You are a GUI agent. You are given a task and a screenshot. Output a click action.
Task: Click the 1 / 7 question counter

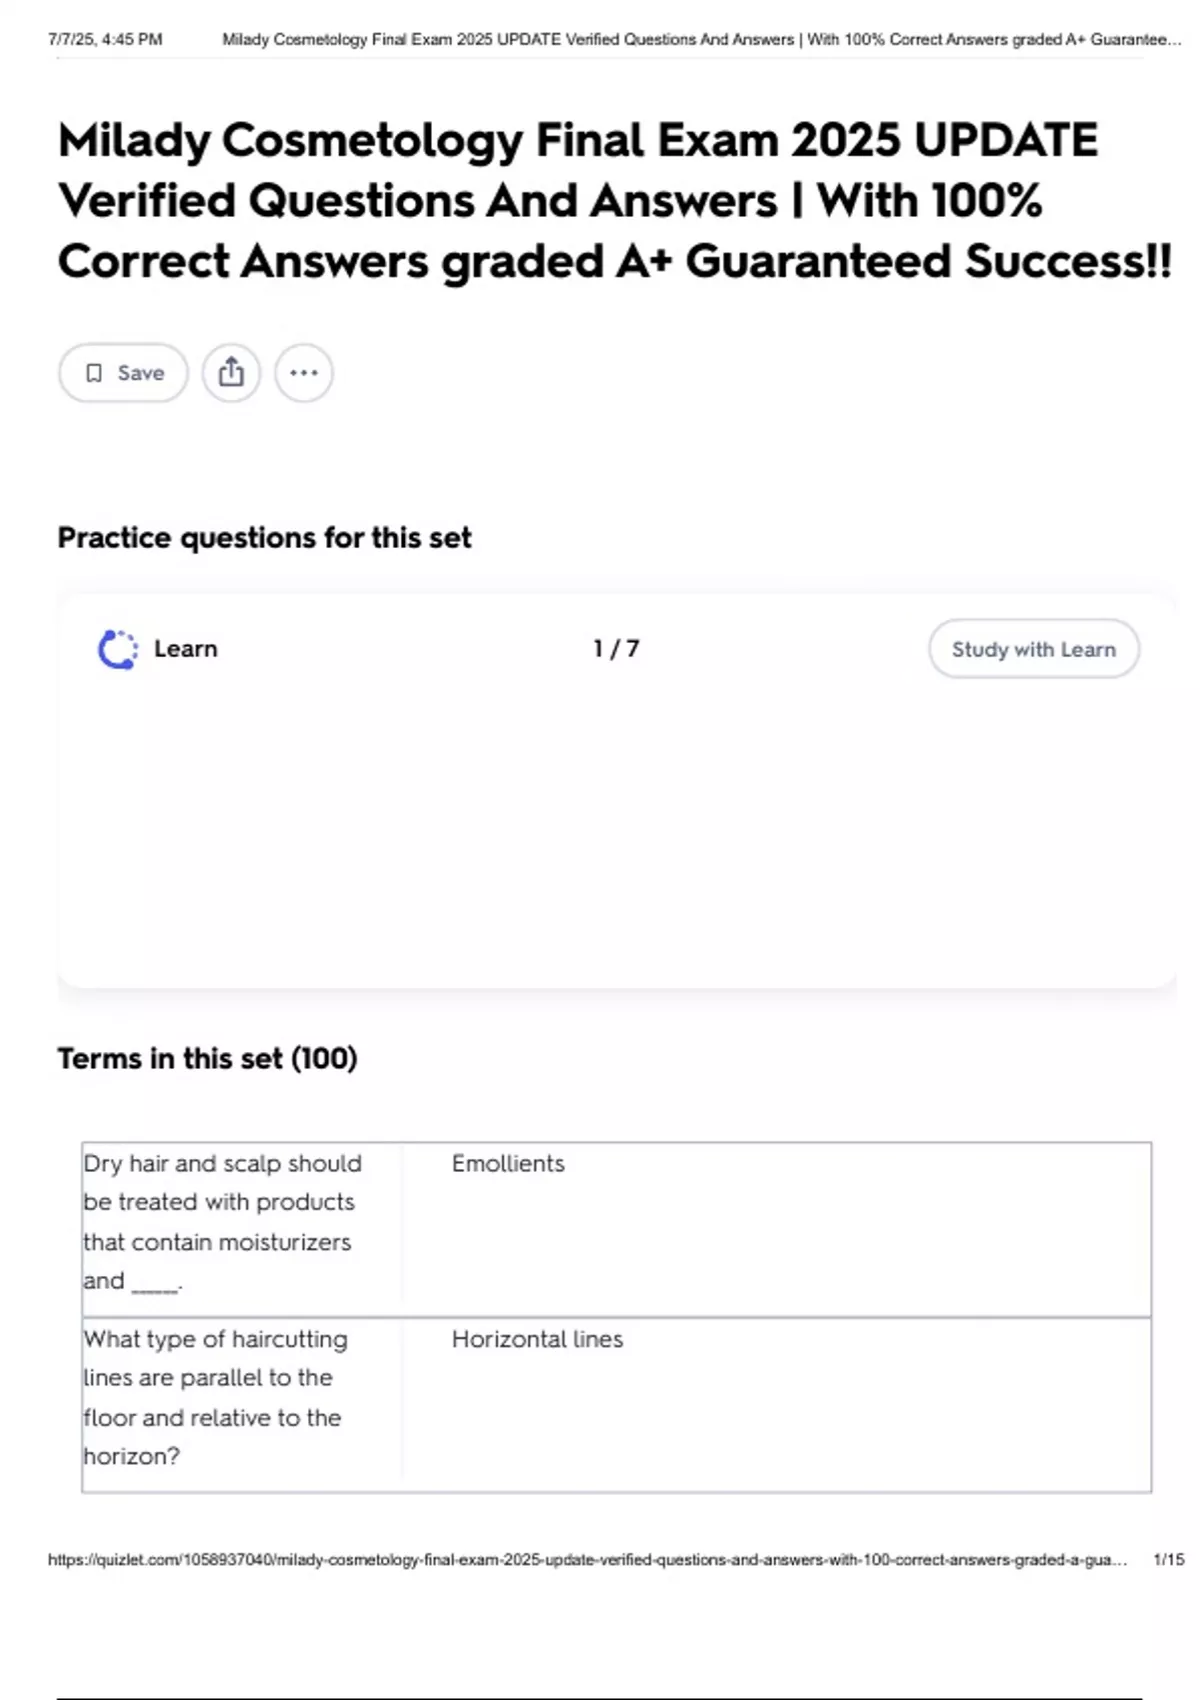(x=616, y=649)
